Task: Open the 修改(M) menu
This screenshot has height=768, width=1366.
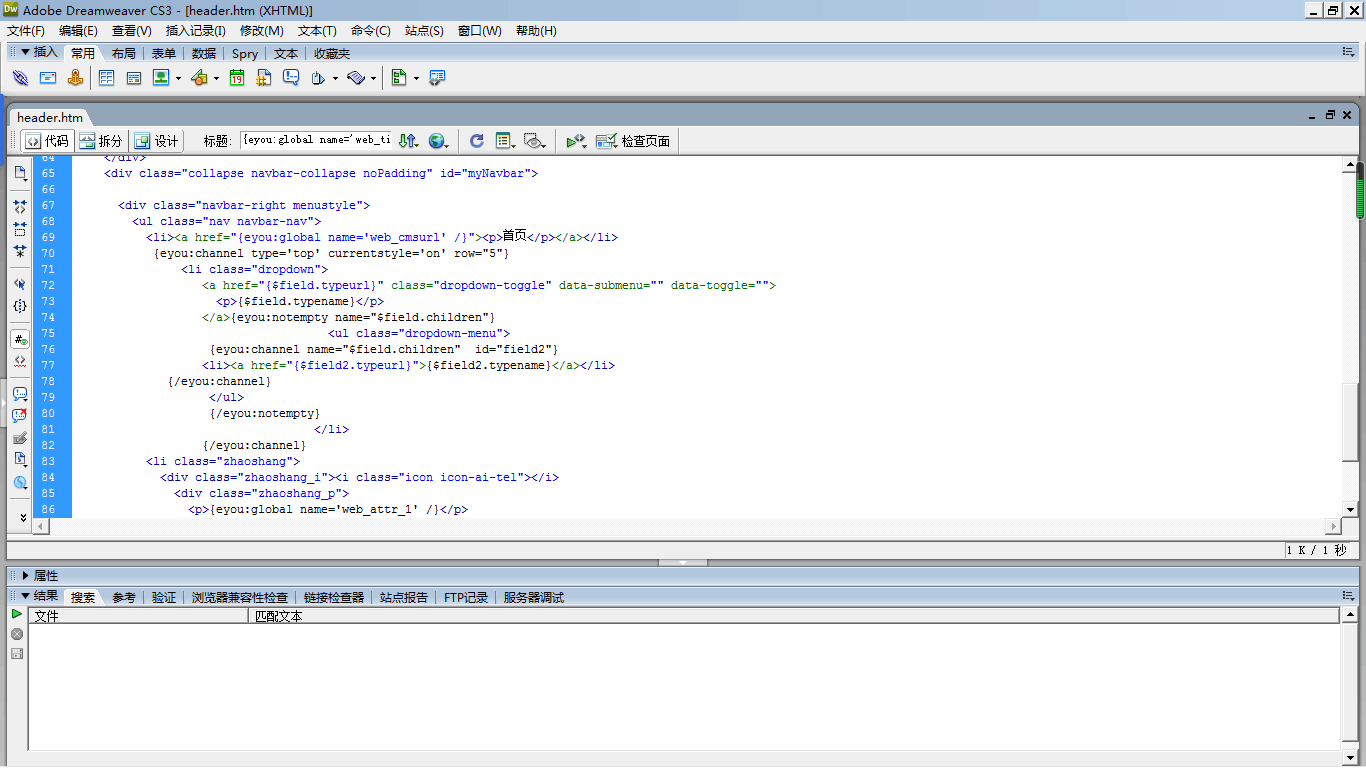Action: (262, 31)
